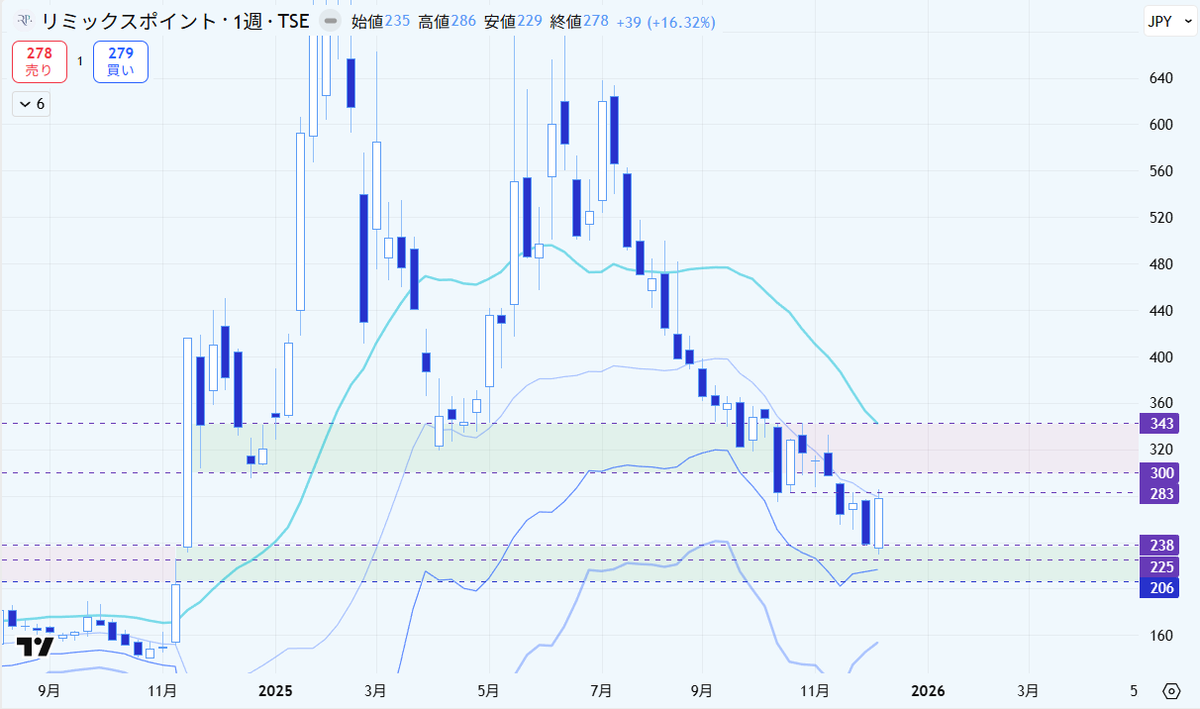Click the 安値229 low value

pos(512,21)
